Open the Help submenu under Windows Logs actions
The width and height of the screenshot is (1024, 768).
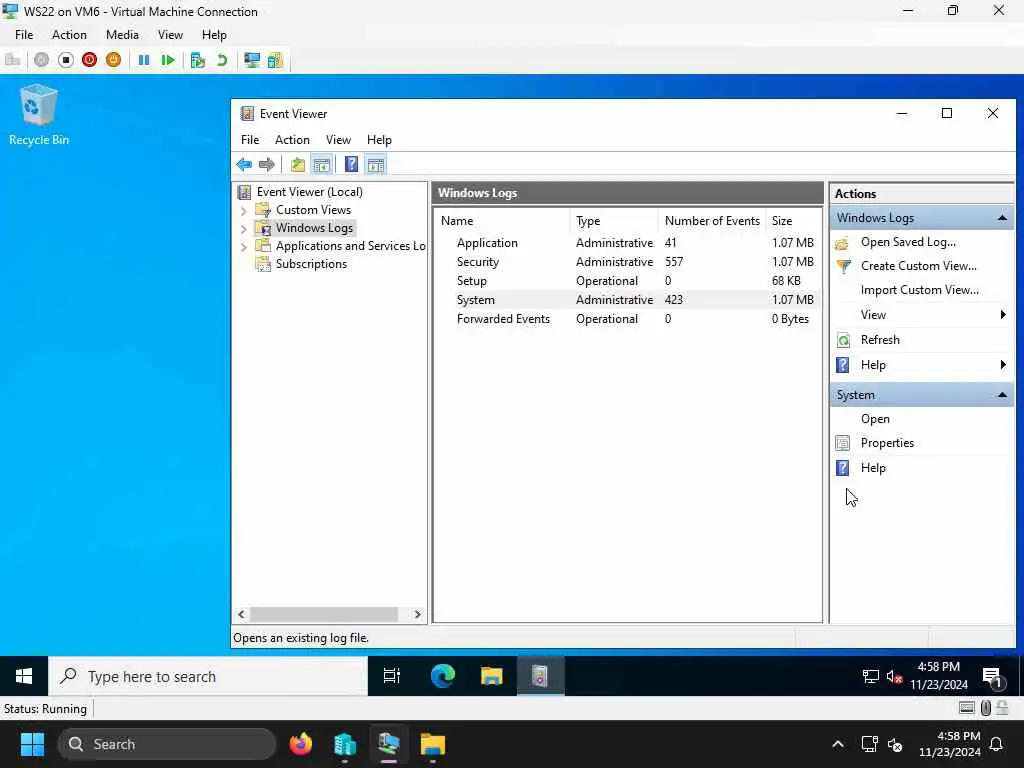[921, 365]
